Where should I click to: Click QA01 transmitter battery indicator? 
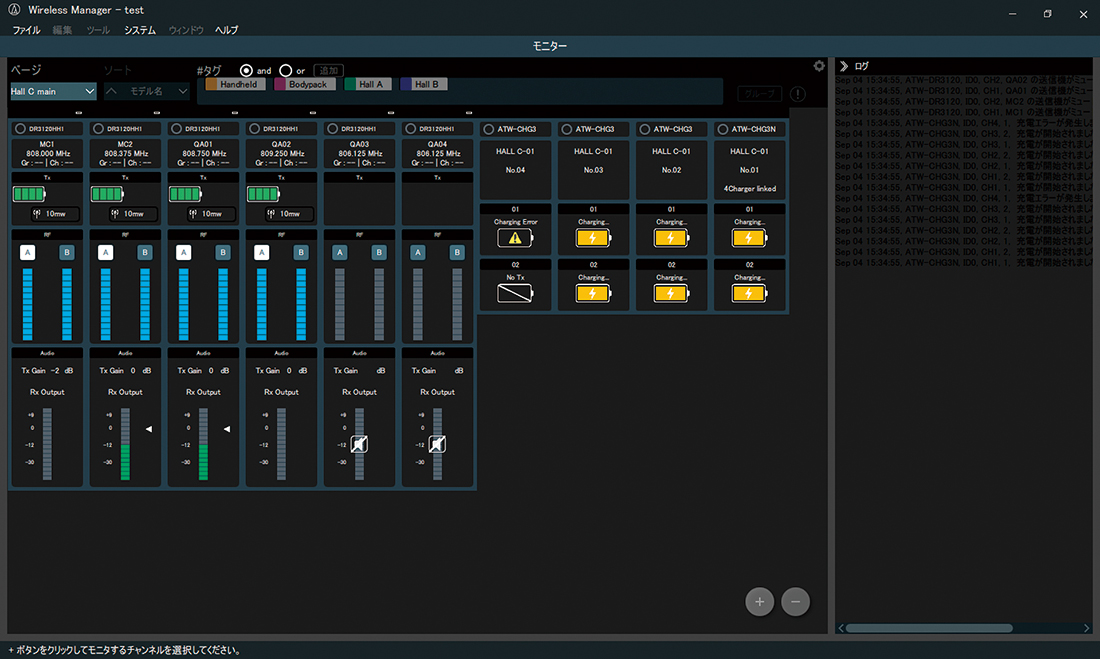tap(185, 194)
